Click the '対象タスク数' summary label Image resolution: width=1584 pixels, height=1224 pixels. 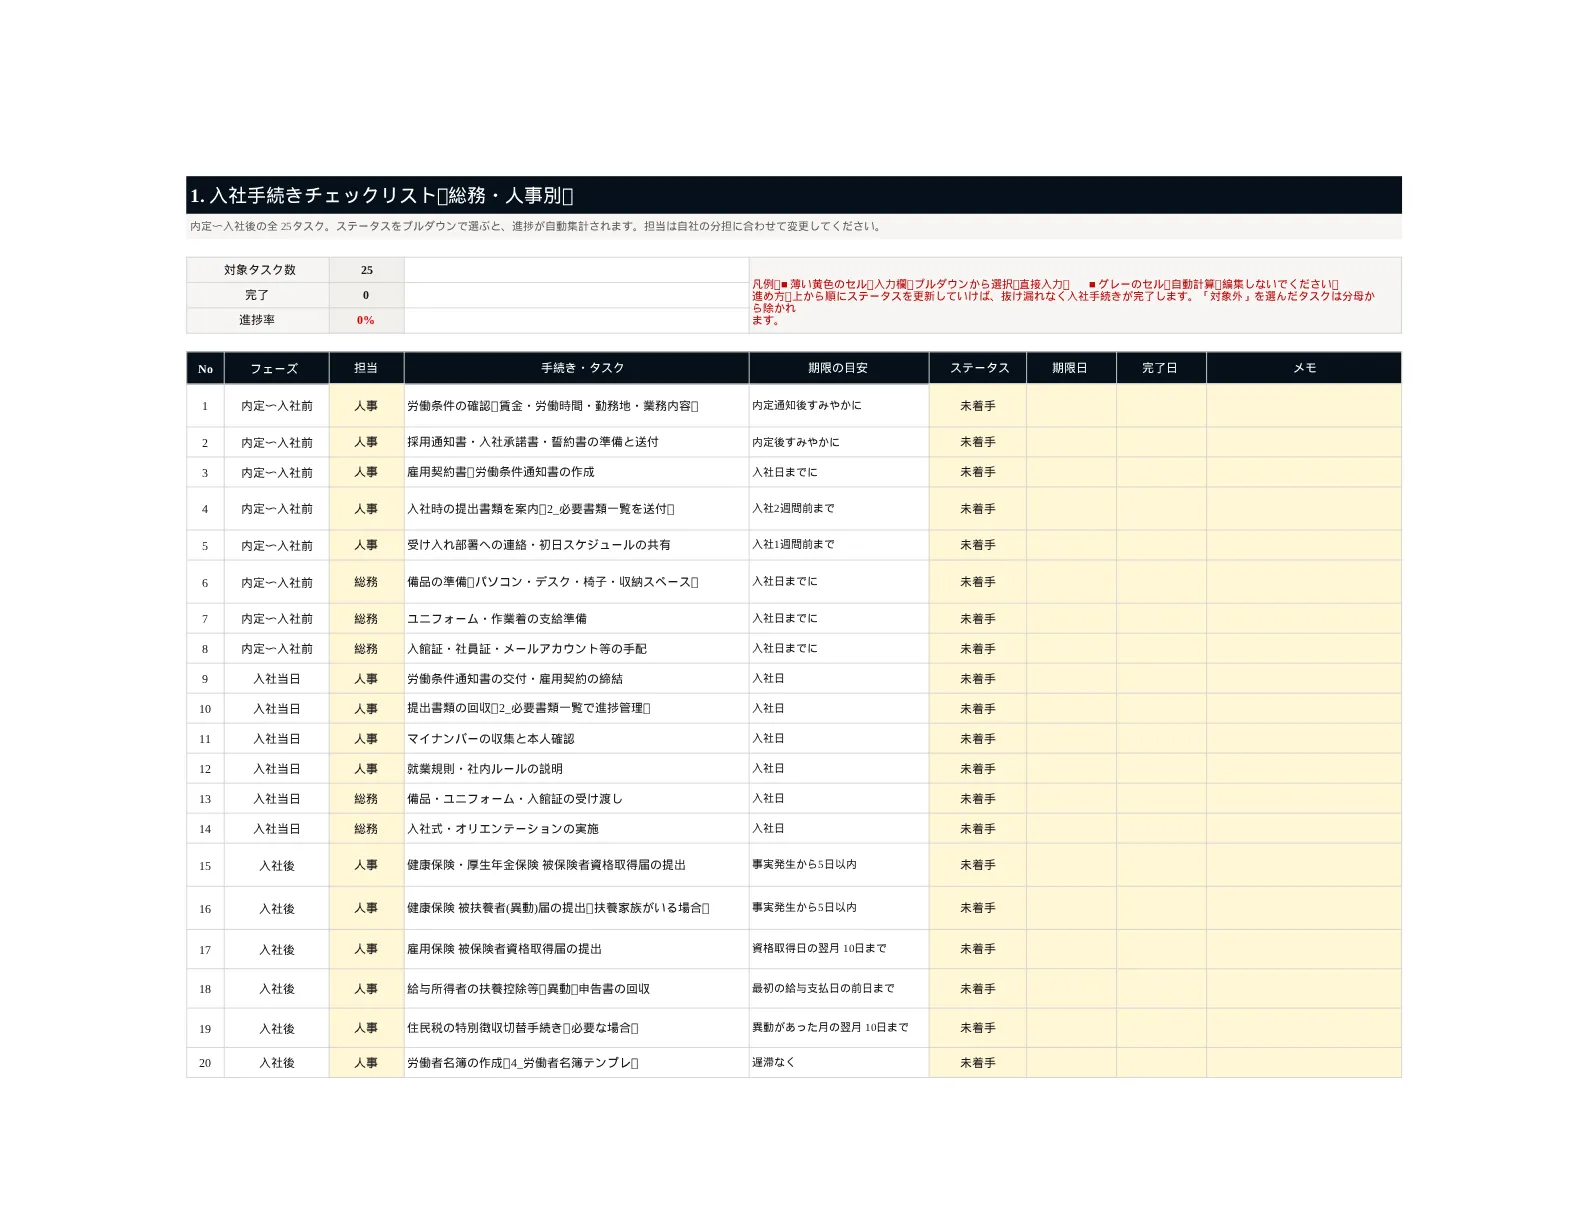[258, 270]
